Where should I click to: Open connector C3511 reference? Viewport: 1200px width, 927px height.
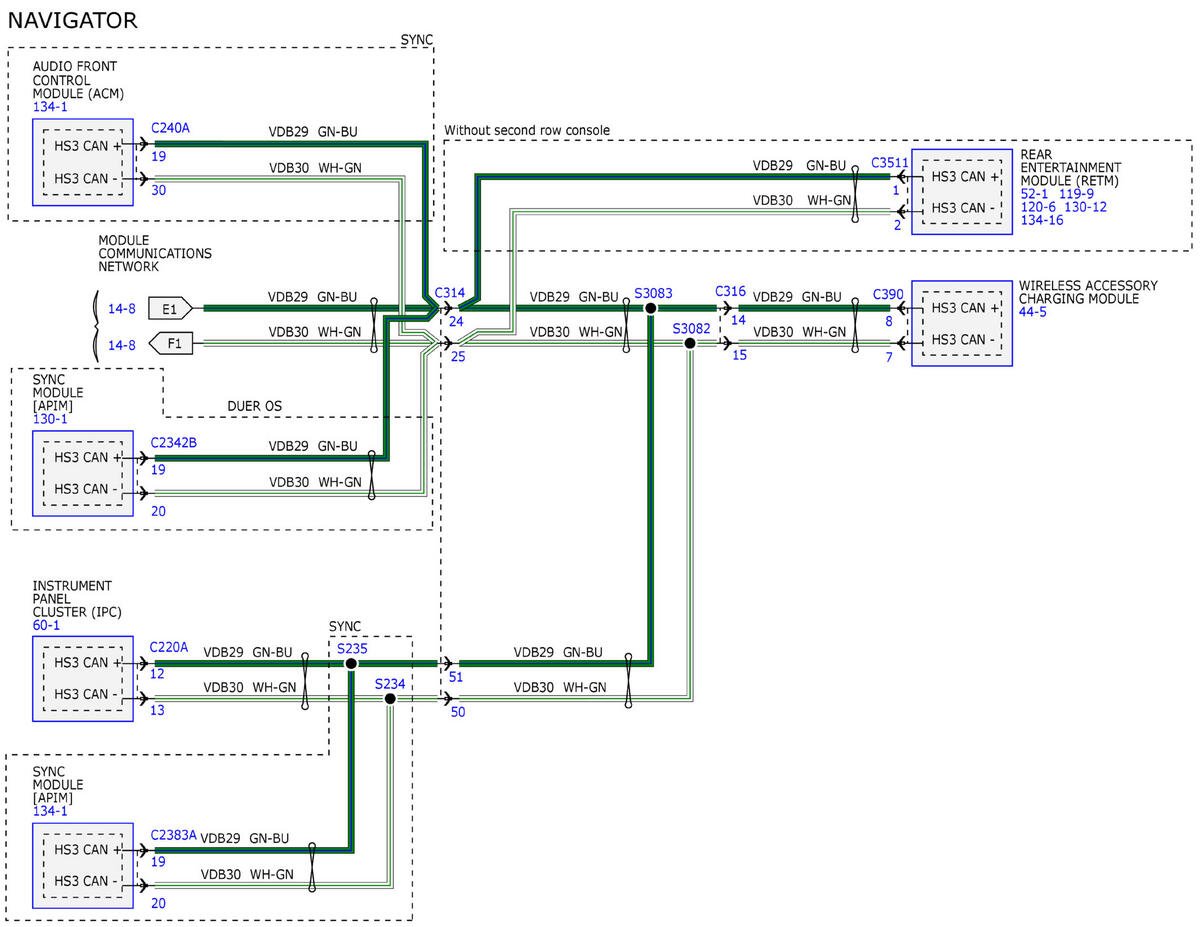[x=889, y=161]
